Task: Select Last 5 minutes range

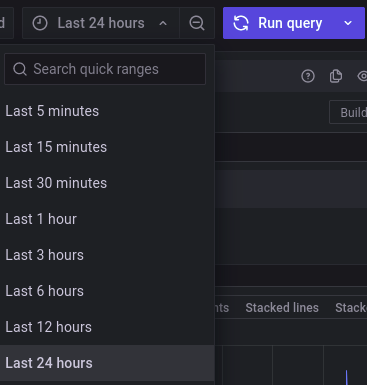Action: pos(107,111)
